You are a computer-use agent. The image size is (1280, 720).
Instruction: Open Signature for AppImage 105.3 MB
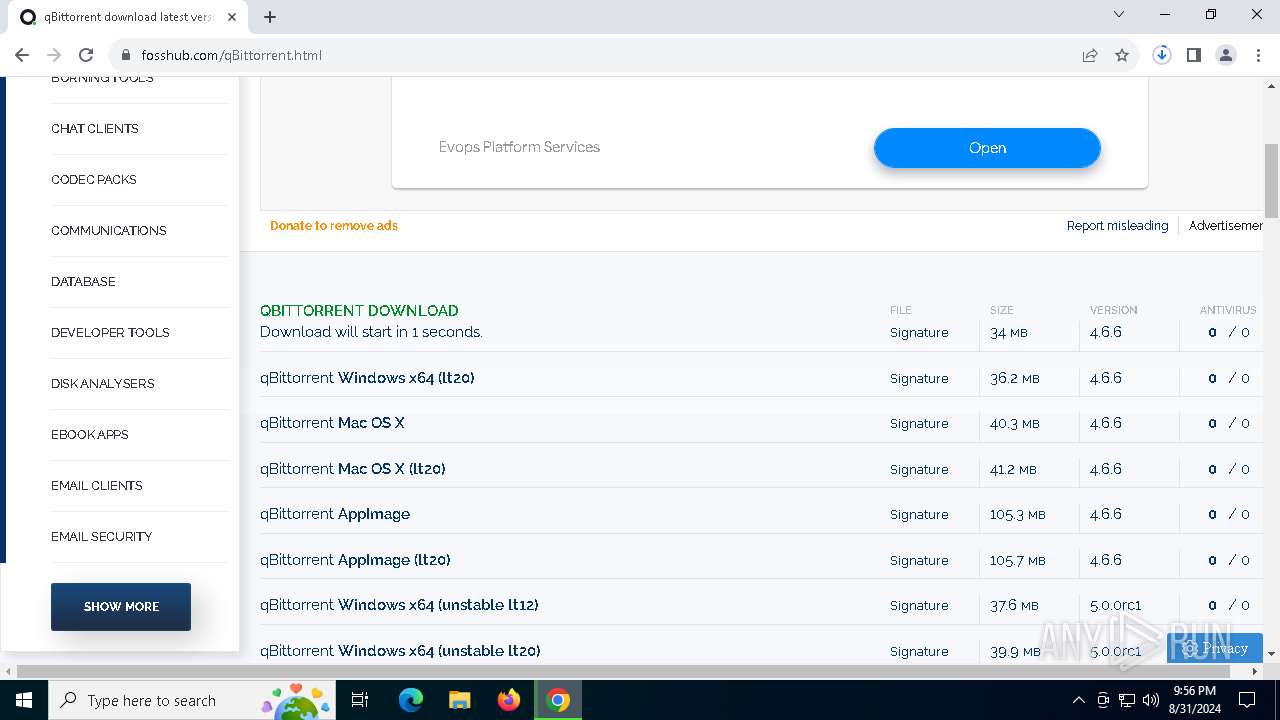click(x=919, y=515)
